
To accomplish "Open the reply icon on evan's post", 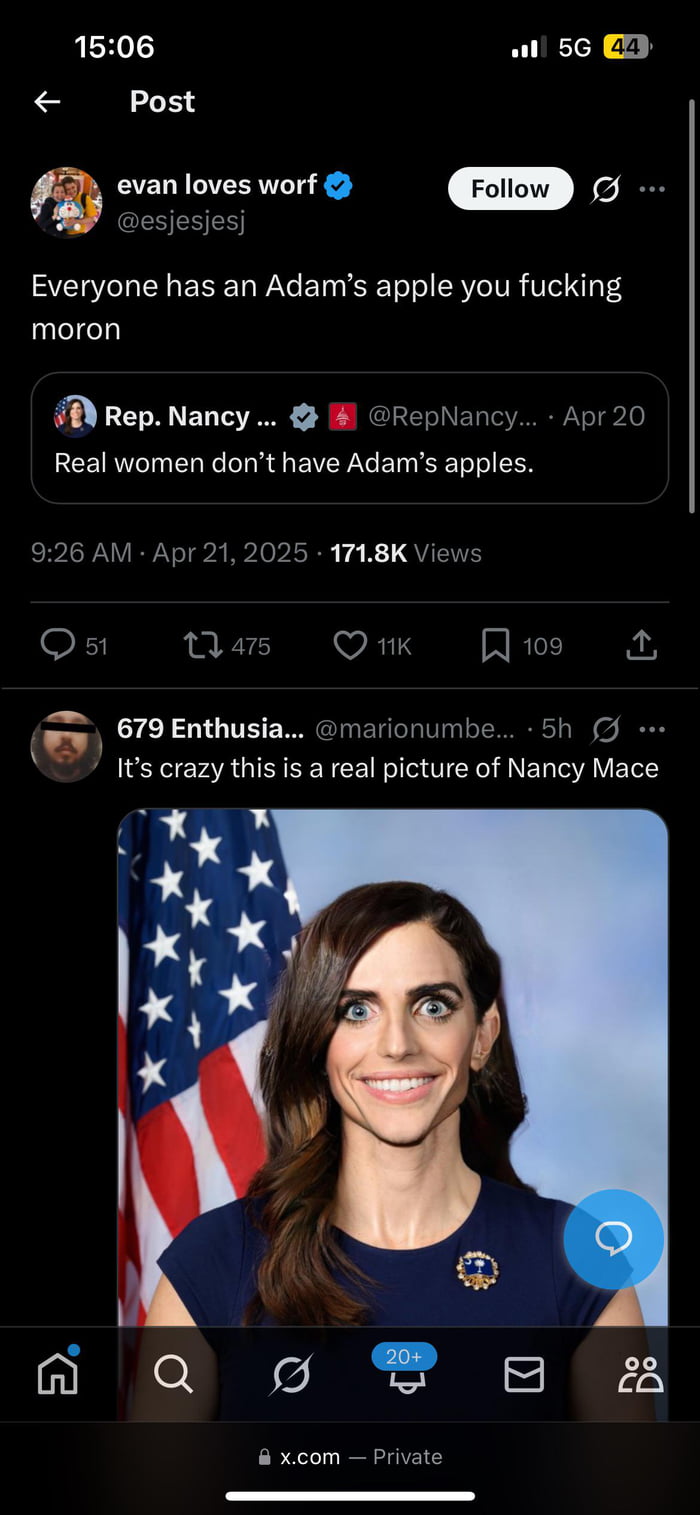I will (57, 645).
